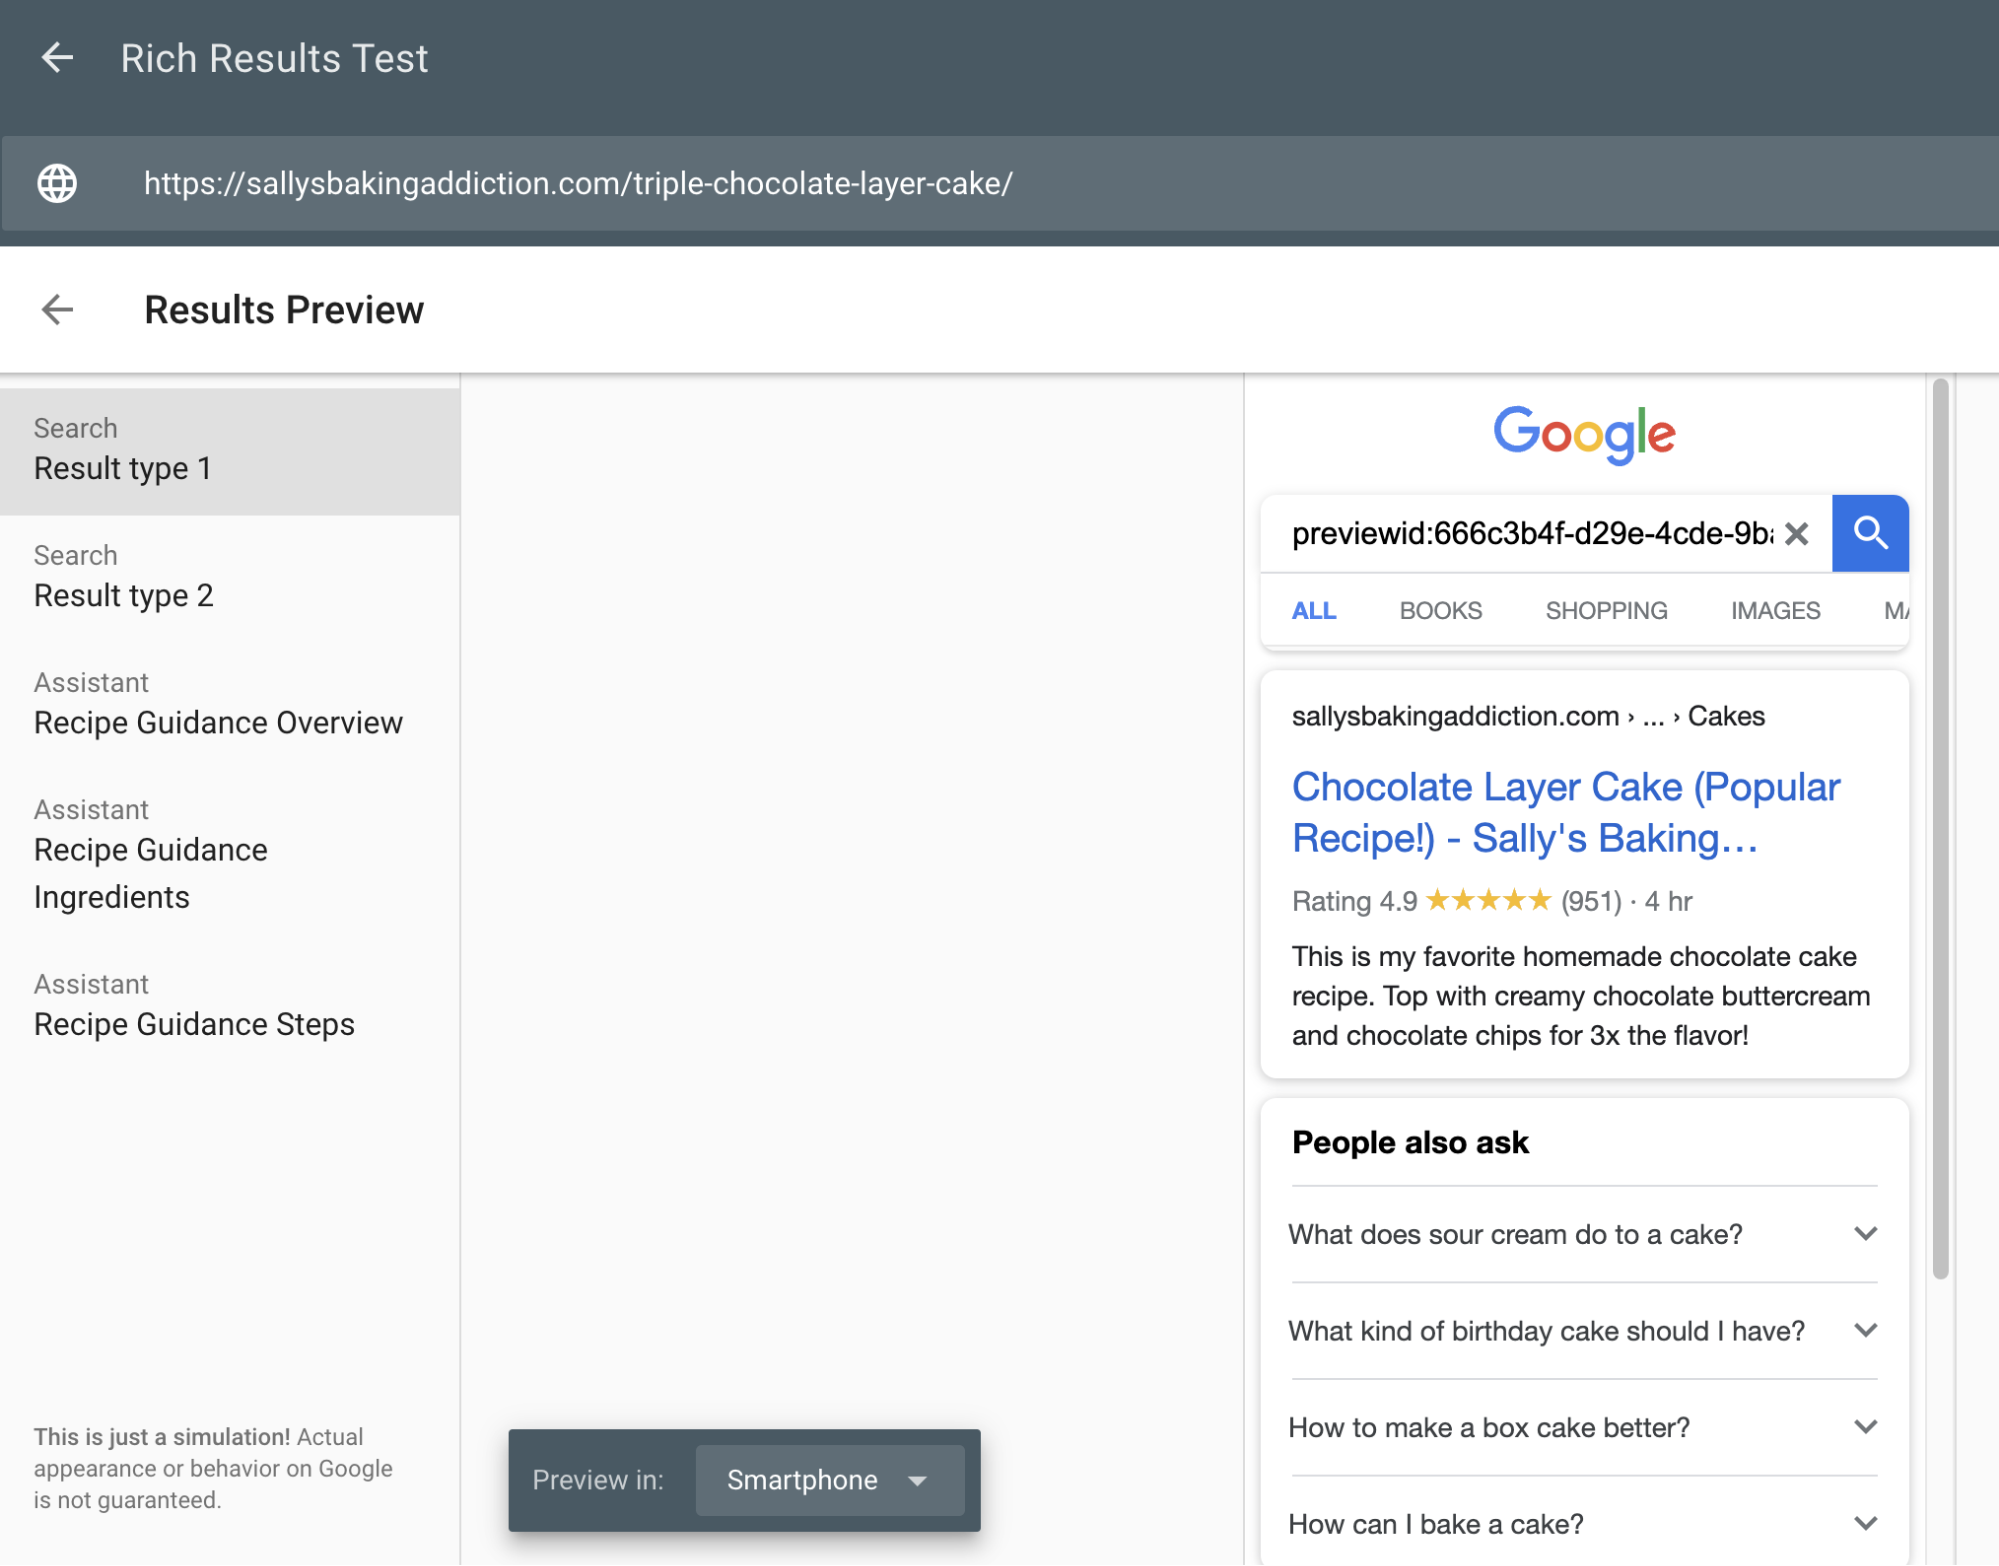Open the IMAGES search tab

tap(1775, 610)
